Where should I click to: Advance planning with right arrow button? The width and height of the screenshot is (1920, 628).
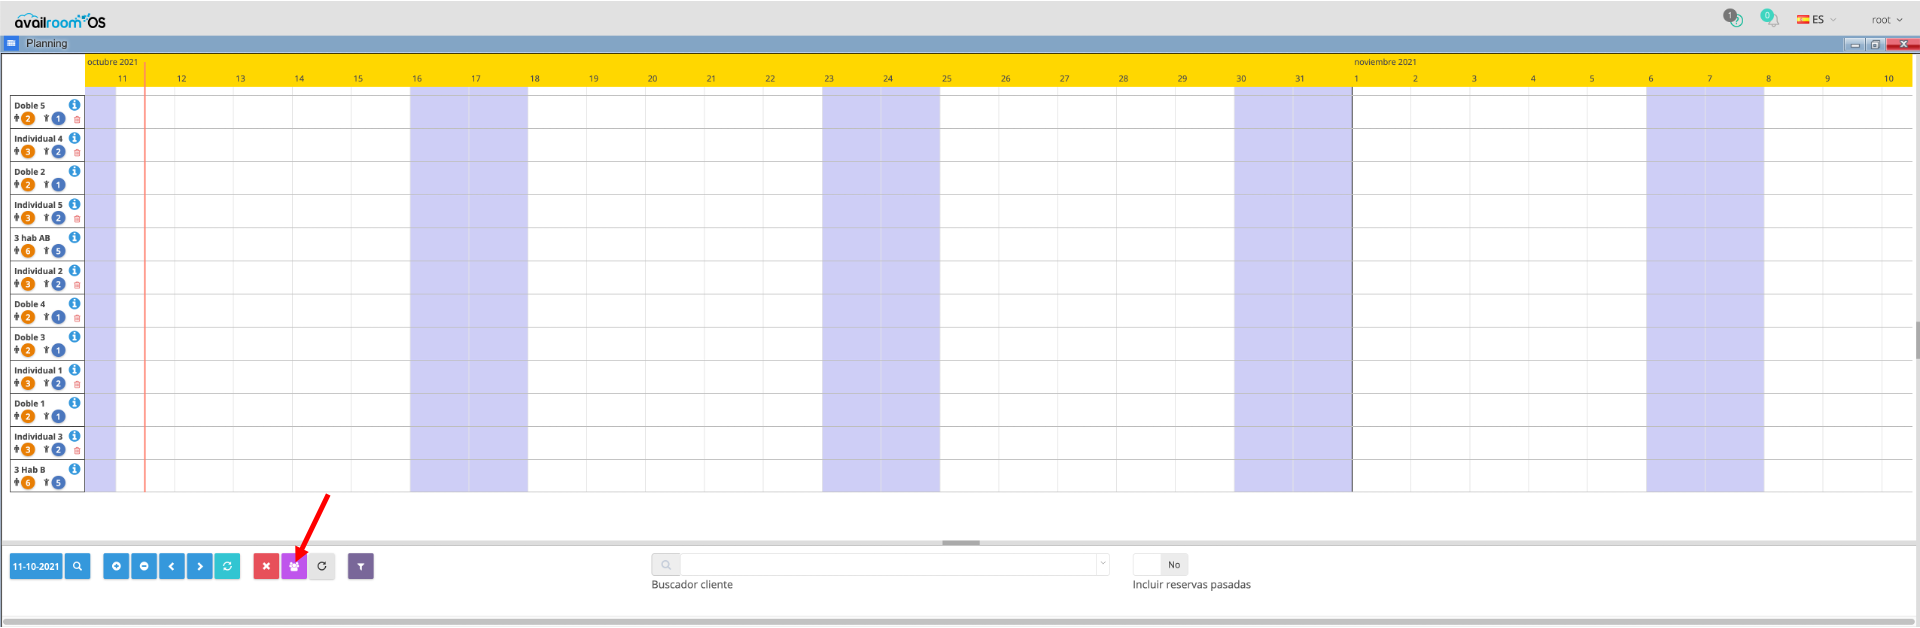click(x=200, y=566)
